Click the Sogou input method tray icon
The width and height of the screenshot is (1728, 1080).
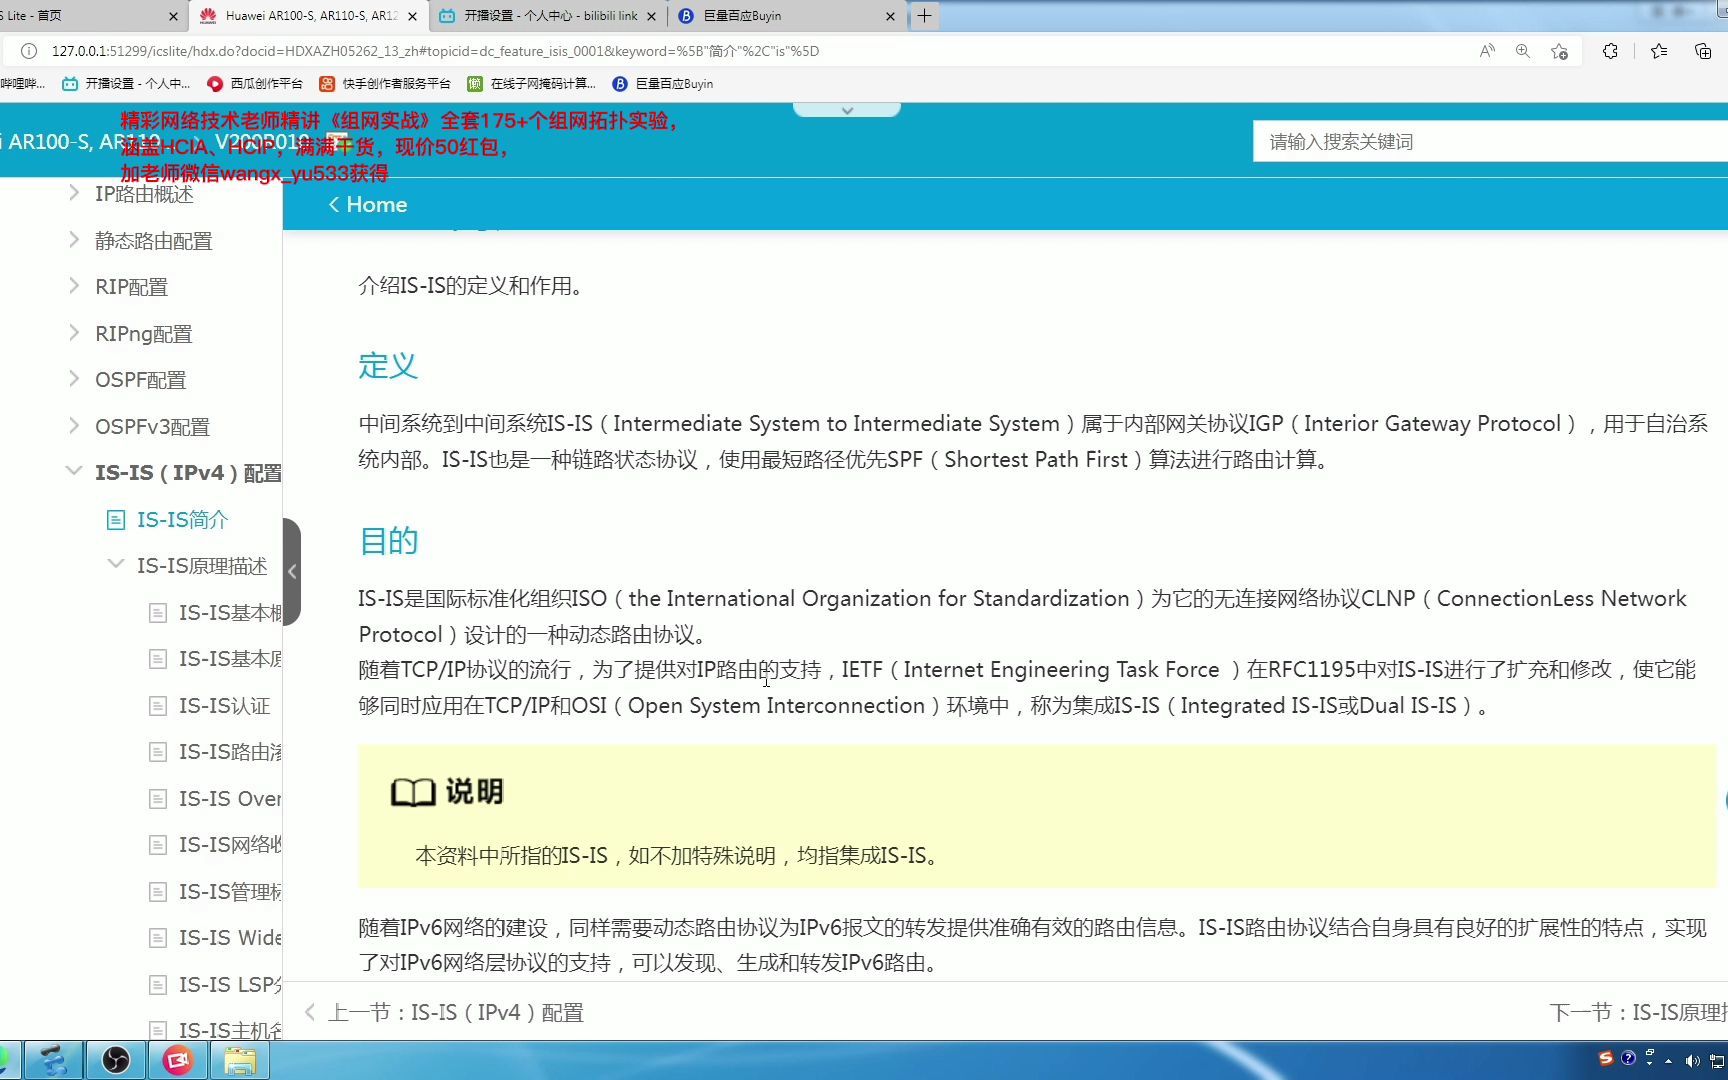(x=1606, y=1058)
